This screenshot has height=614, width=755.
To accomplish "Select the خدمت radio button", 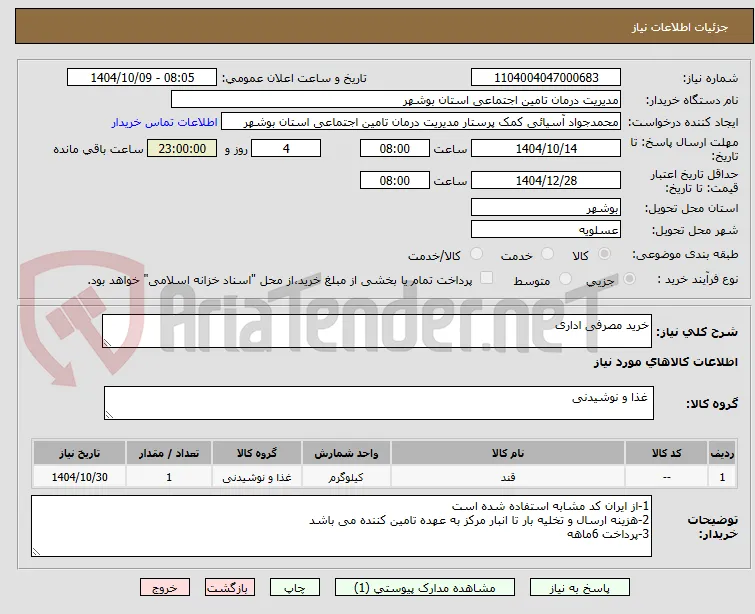I will tap(547, 254).
